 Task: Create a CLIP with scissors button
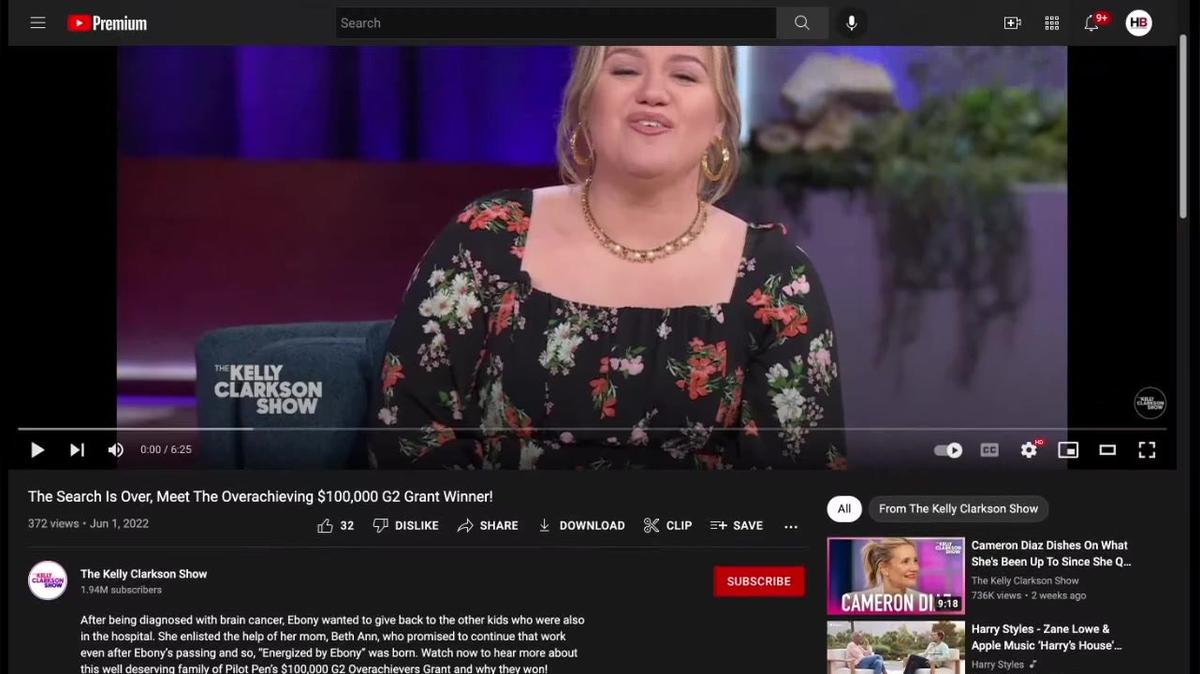click(667, 525)
